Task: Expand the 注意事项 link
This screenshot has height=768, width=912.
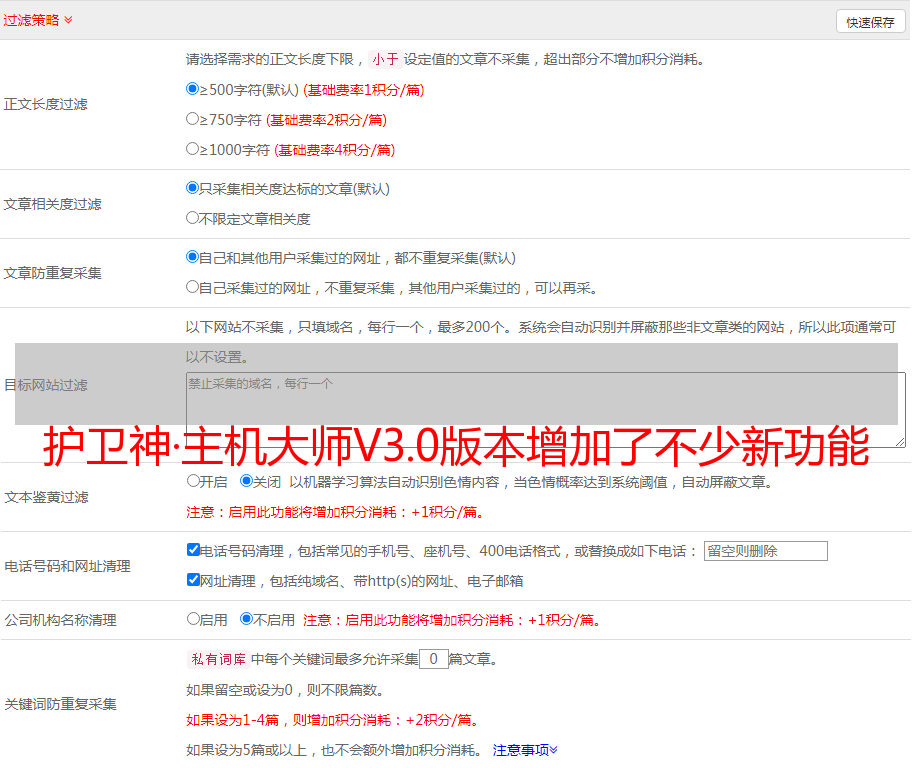Action: [x=525, y=750]
